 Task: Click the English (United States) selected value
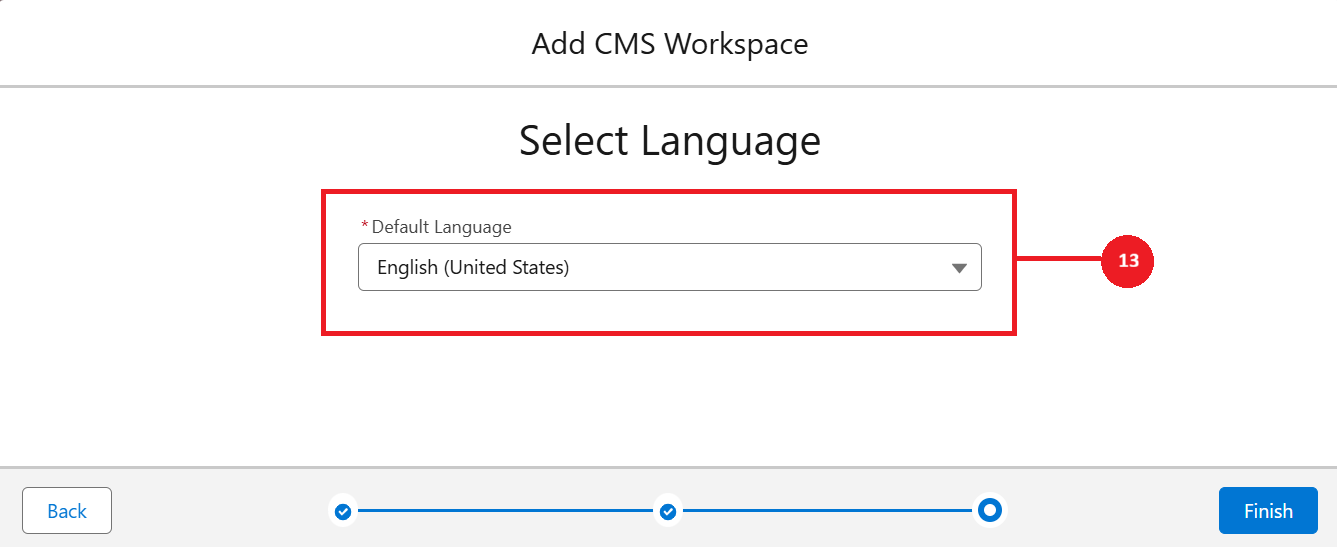pos(473,267)
